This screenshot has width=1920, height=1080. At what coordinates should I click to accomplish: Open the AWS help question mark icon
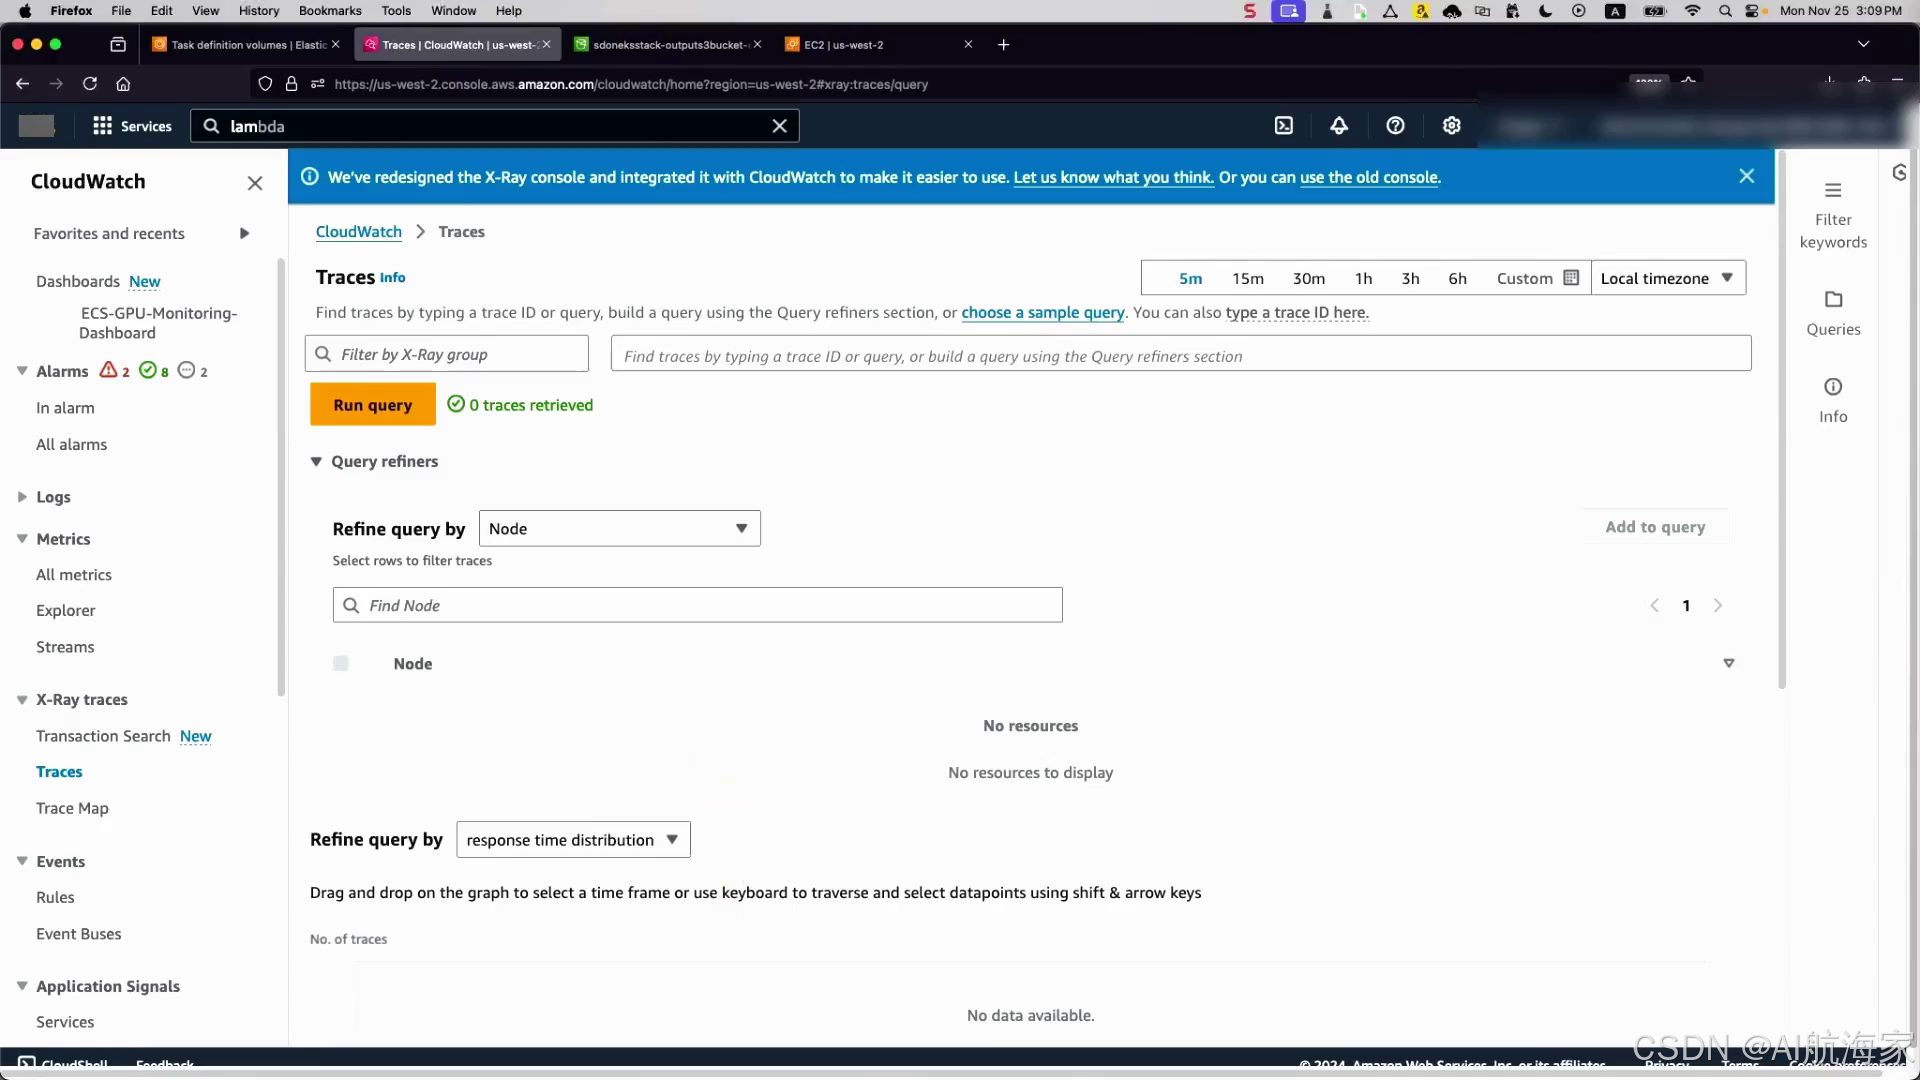[1395, 126]
